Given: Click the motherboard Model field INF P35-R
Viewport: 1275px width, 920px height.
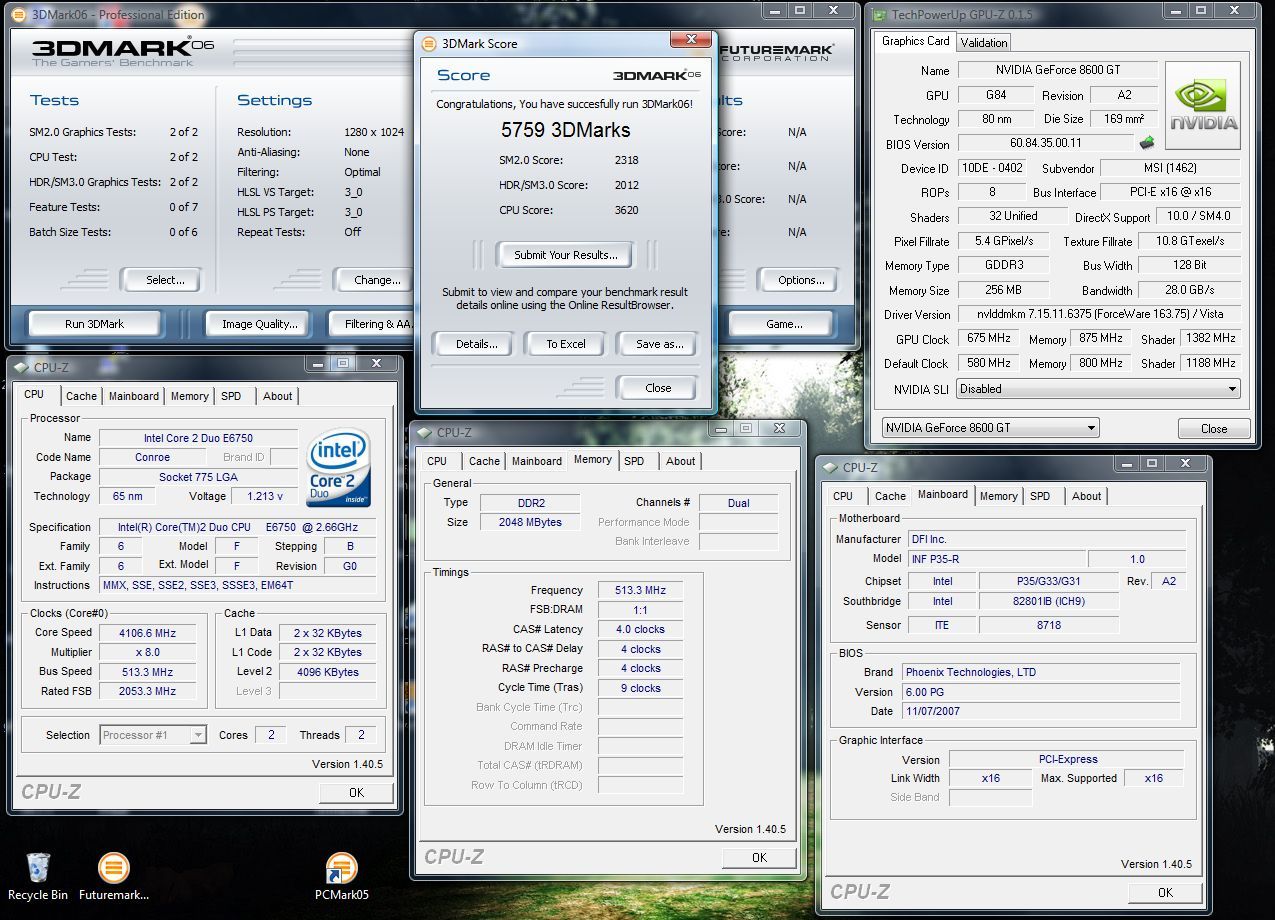Looking at the screenshot, I should tap(996, 559).
